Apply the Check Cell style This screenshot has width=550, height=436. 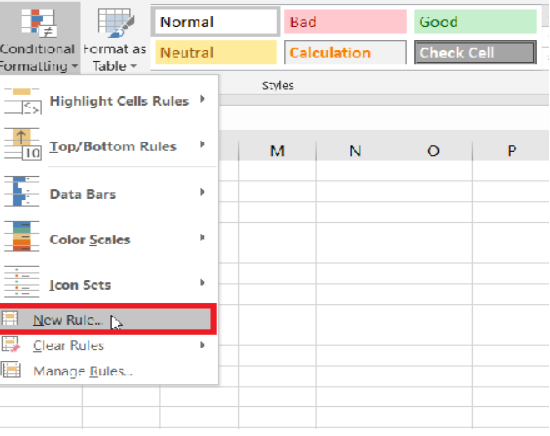pos(475,53)
